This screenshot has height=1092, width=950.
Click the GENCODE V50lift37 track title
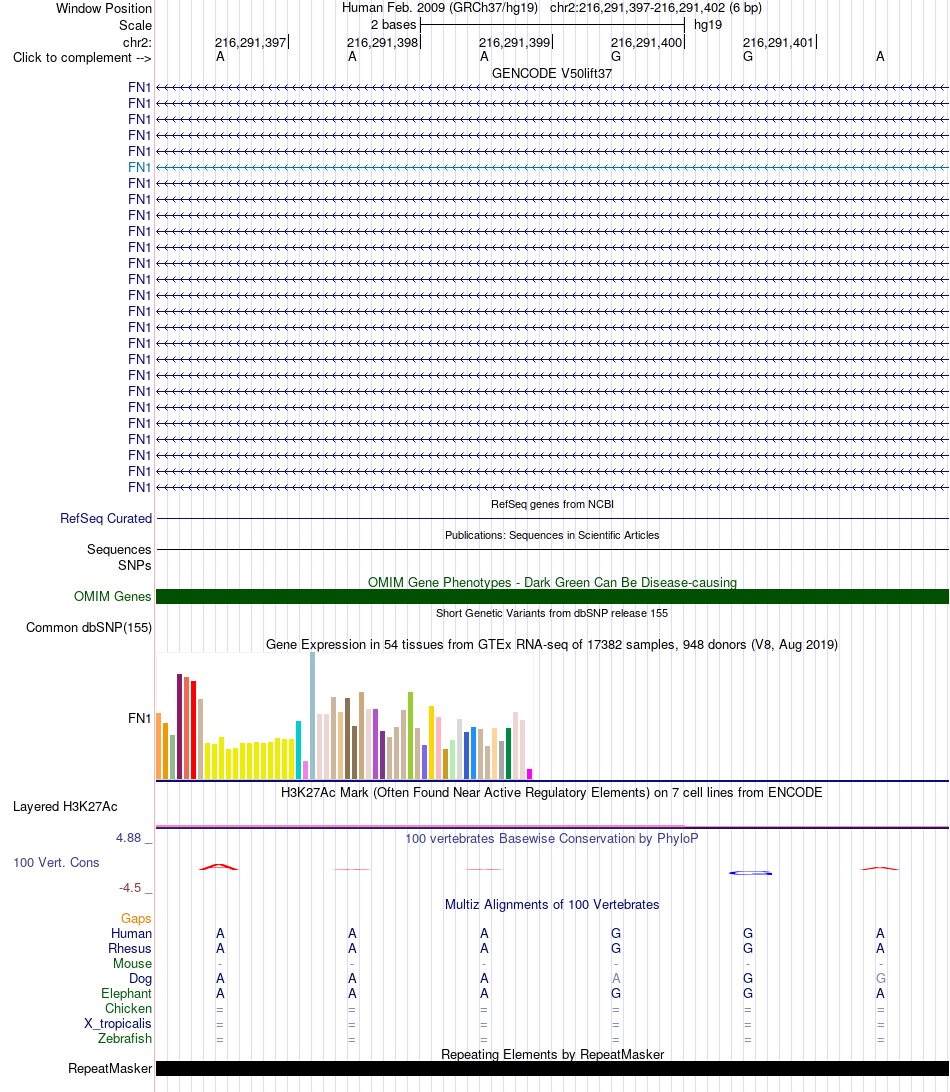pos(552,73)
